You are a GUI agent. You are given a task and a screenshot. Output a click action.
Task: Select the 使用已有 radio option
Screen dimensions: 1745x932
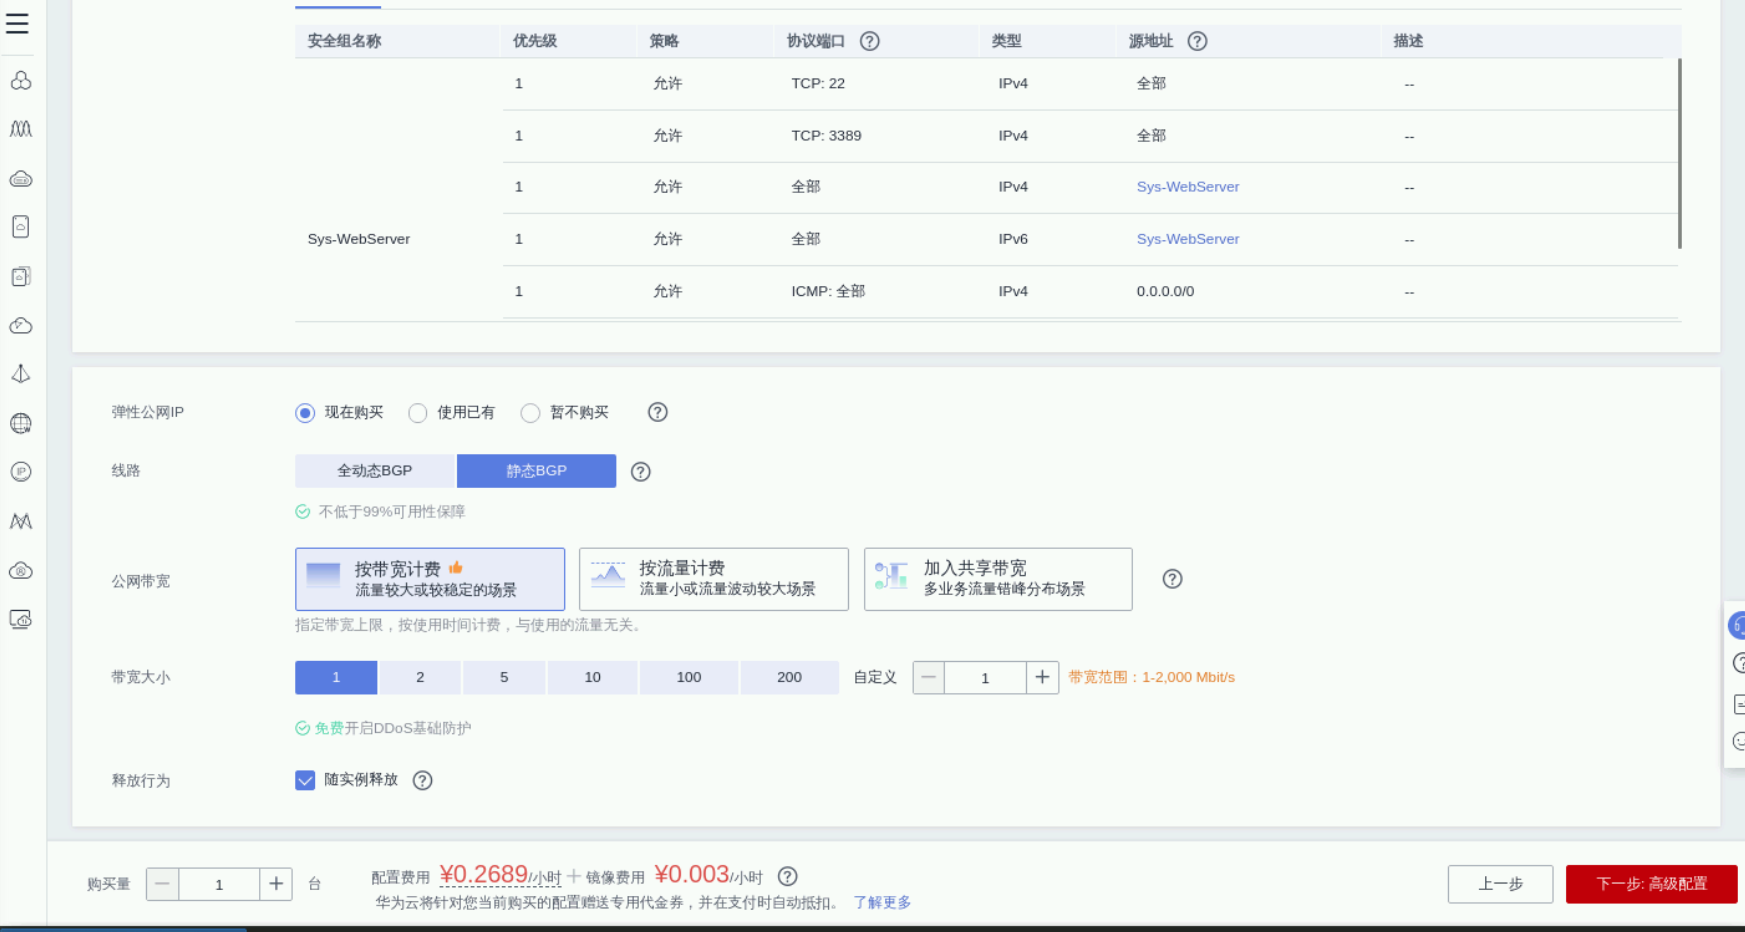[418, 413]
